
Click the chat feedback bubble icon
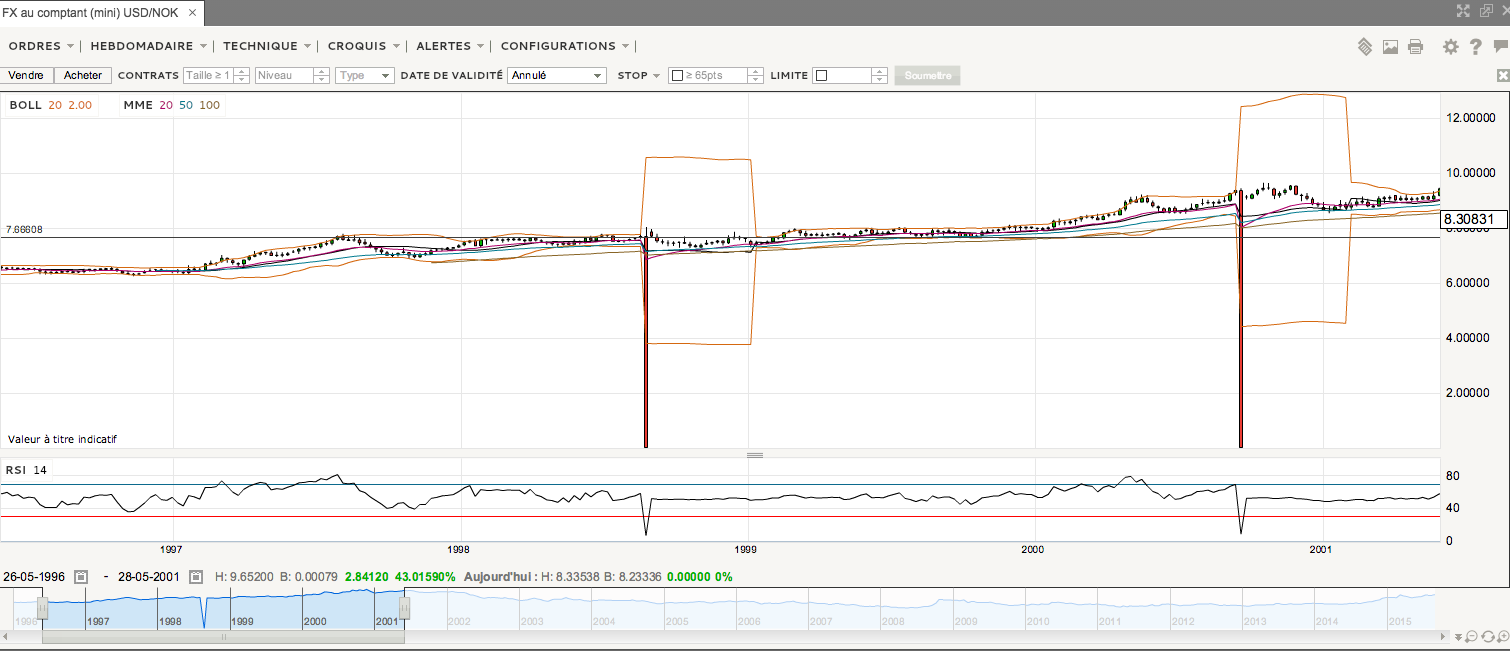(x=1500, y=46)
